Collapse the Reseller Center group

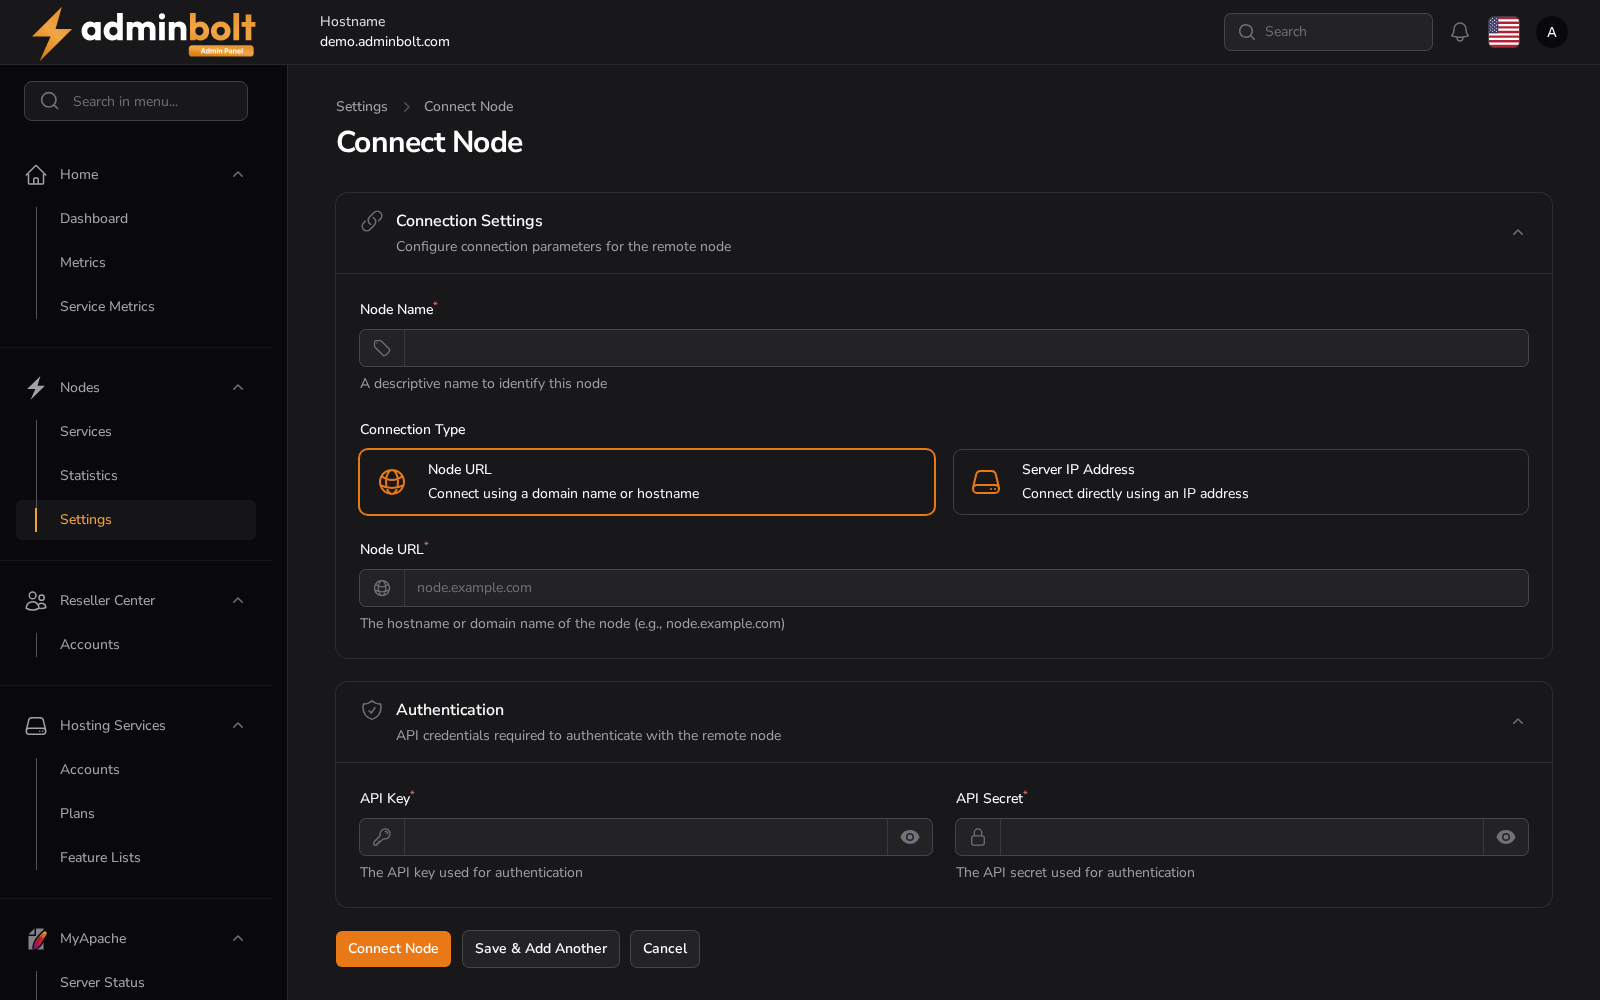click(x=238, y=601)
